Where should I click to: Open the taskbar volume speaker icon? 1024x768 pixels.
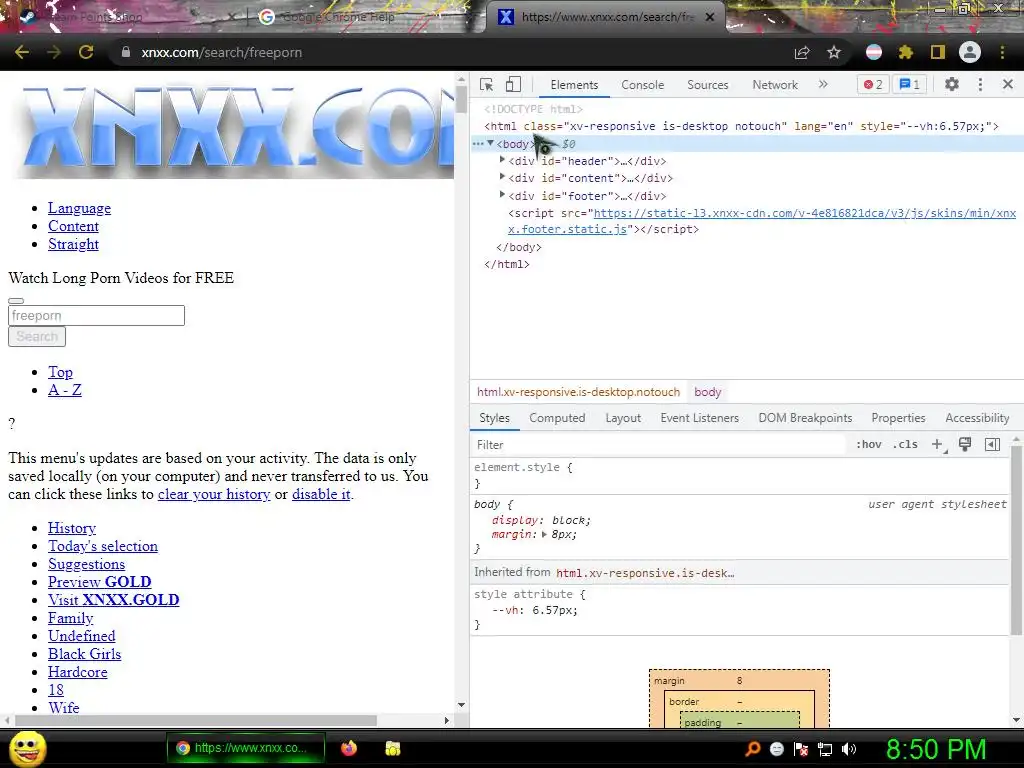pyautogui.click(x=849, y=749)
